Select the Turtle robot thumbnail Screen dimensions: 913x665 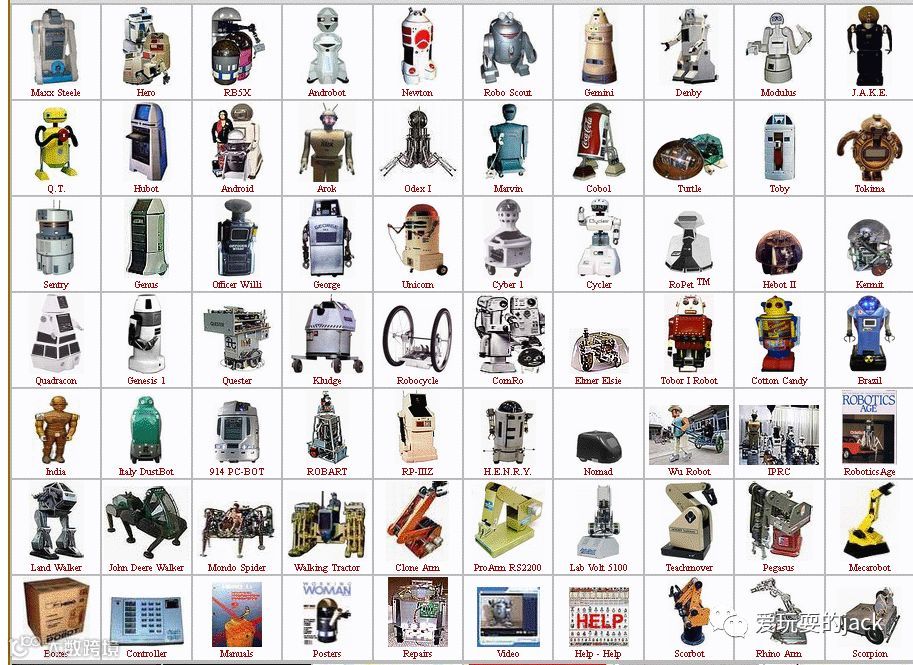tap(689, 156)
